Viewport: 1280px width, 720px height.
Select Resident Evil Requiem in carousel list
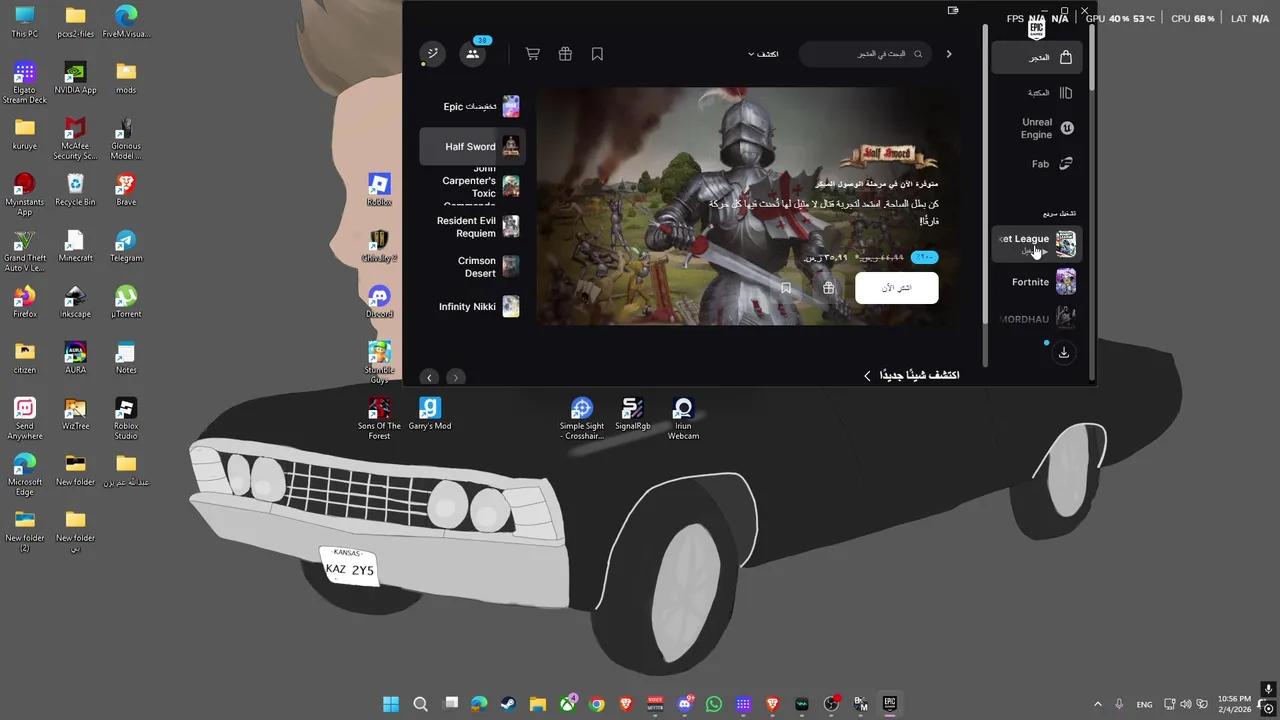(x=472, y=227)
